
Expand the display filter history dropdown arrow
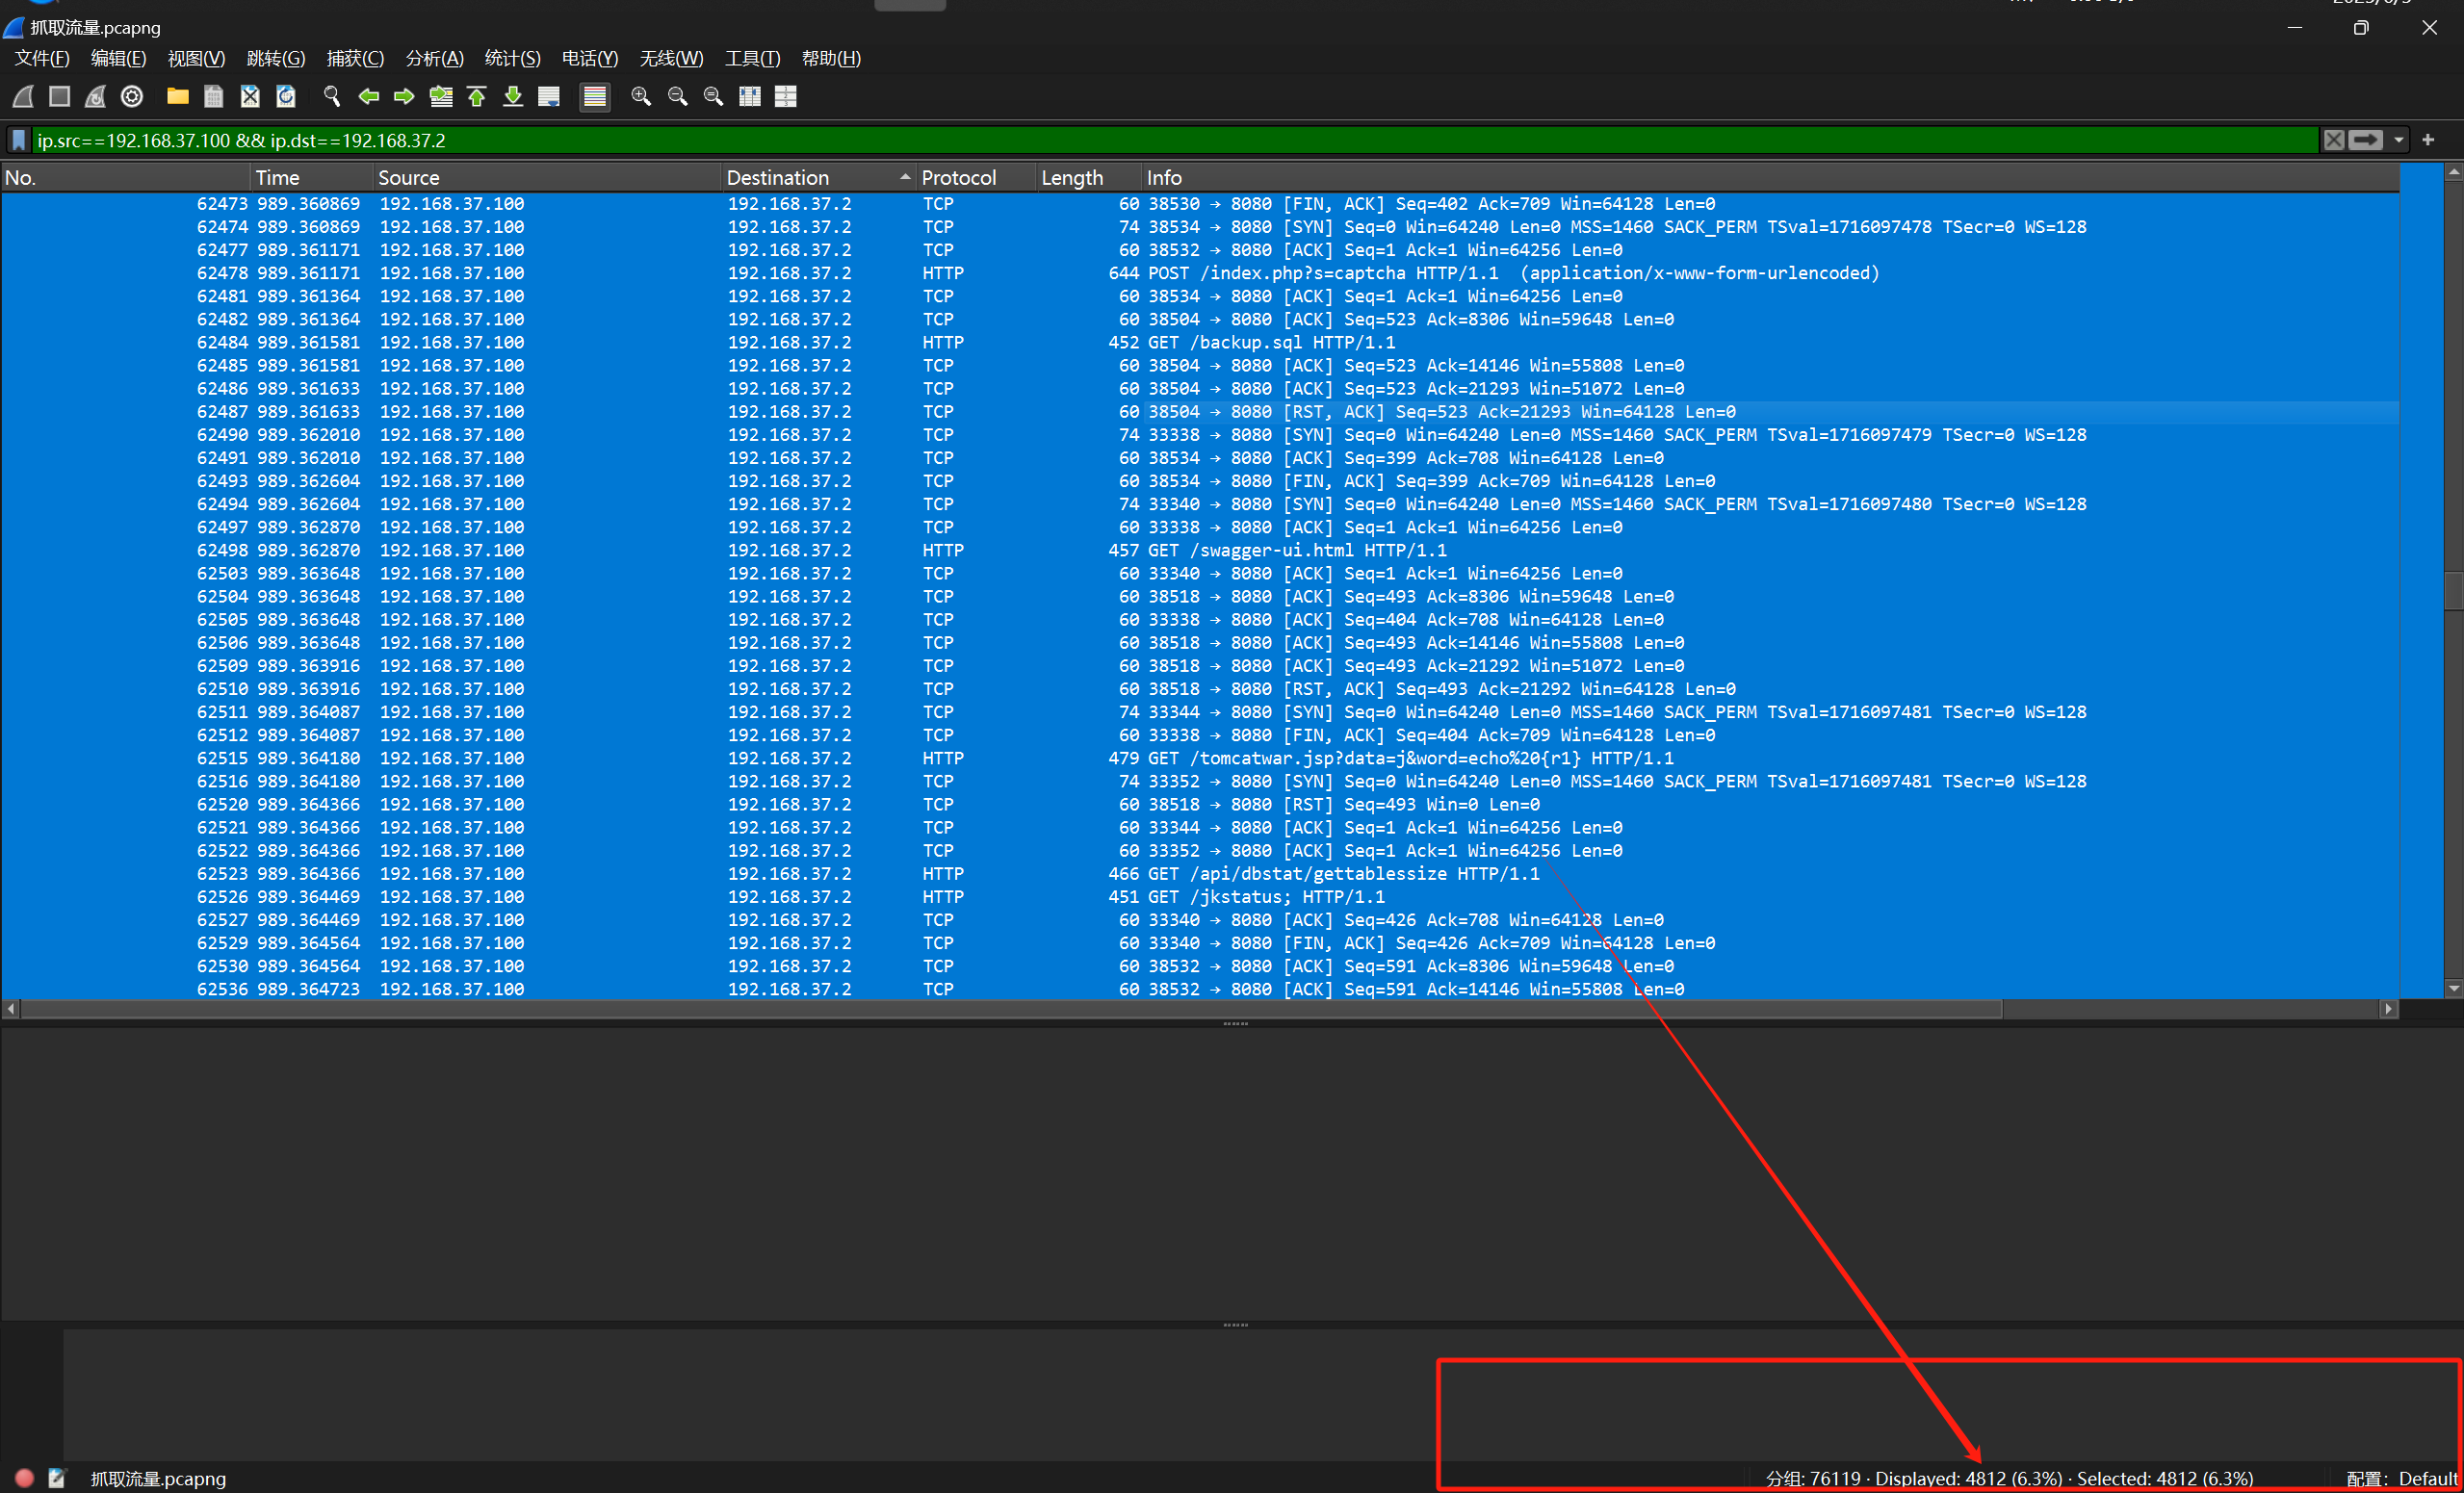pyautogui.click(x=2398, y=140)
